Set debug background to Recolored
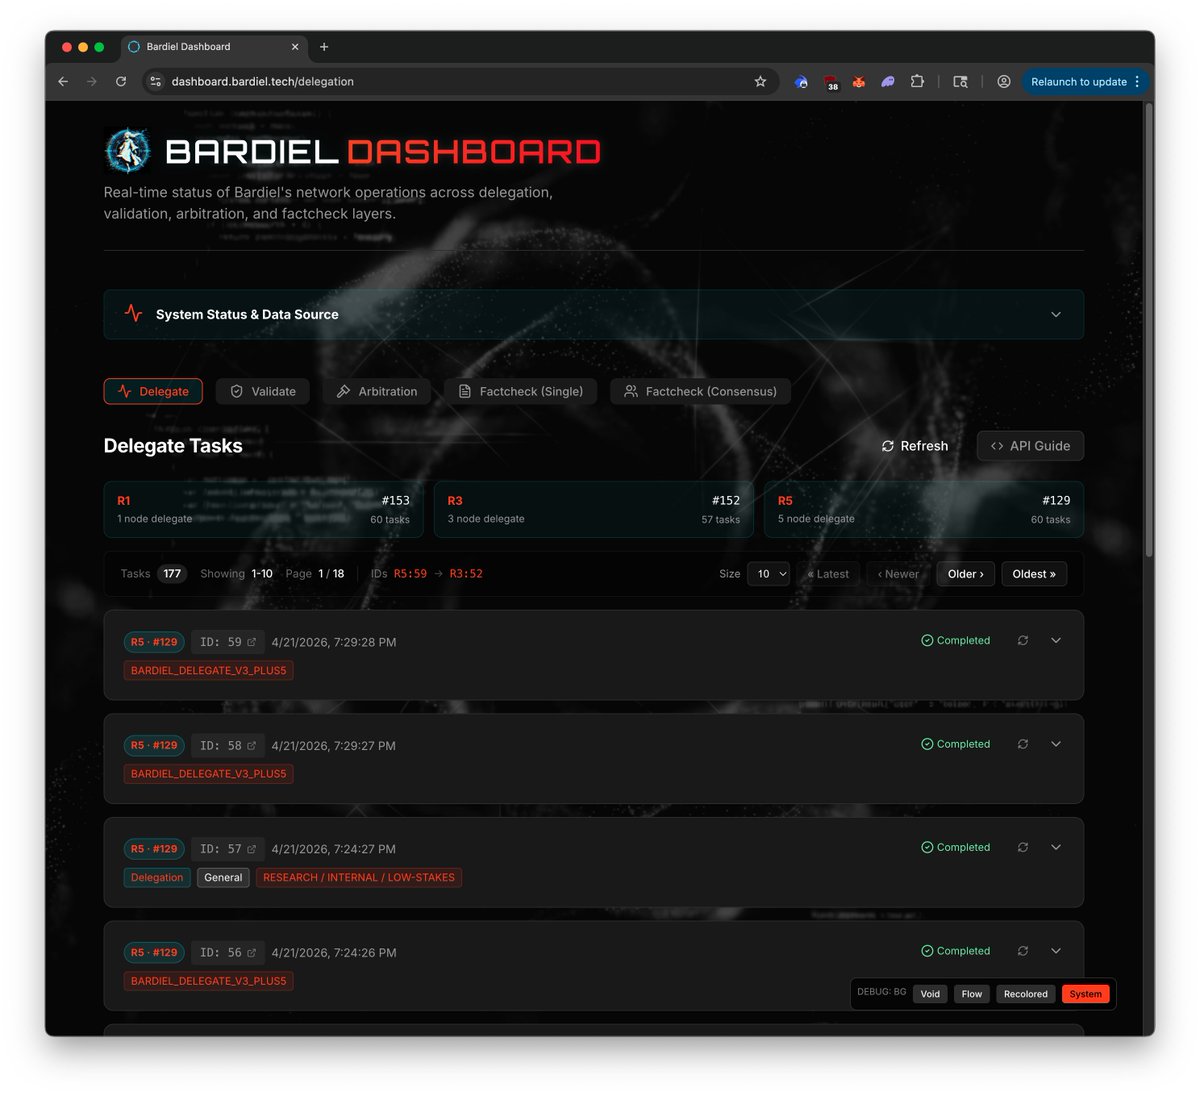This screenshot has width=1200, height=1096. [1025, 994]
